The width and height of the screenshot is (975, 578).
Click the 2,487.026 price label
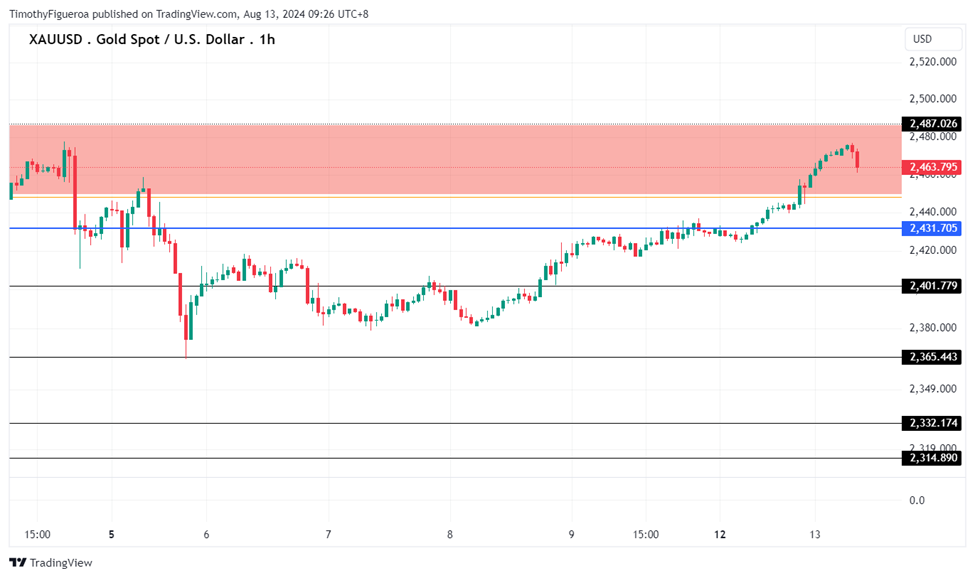click(x=933, y=124)
